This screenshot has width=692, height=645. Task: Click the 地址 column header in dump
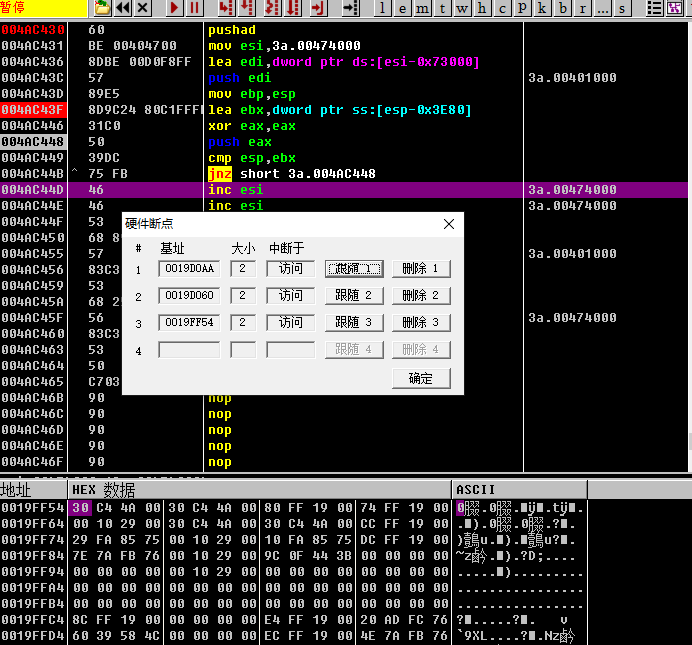(x=34, y=490)
